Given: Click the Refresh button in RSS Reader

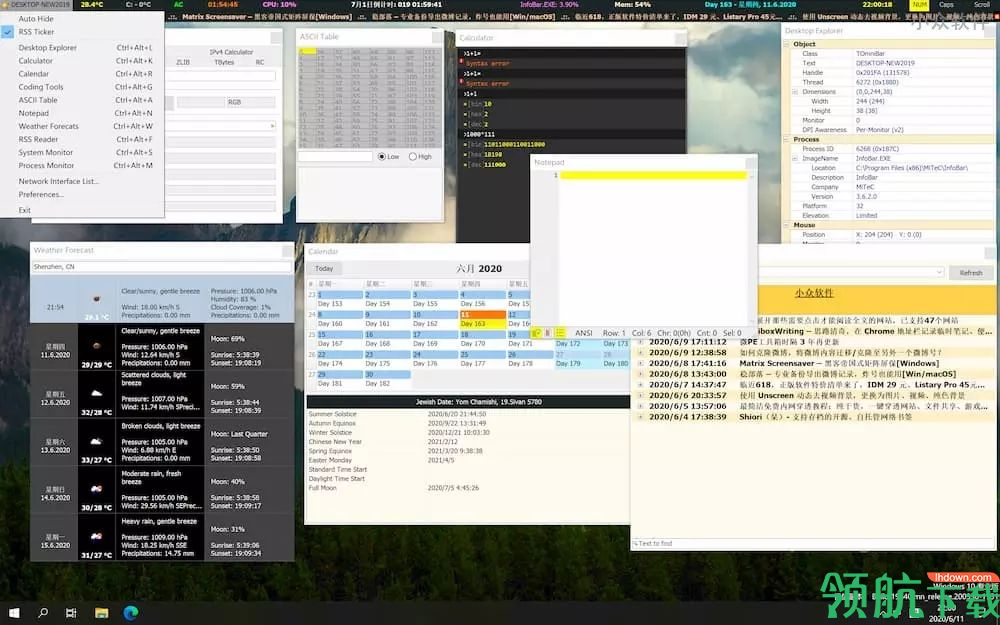Looking at the screenshot, I should coord(970,272).
